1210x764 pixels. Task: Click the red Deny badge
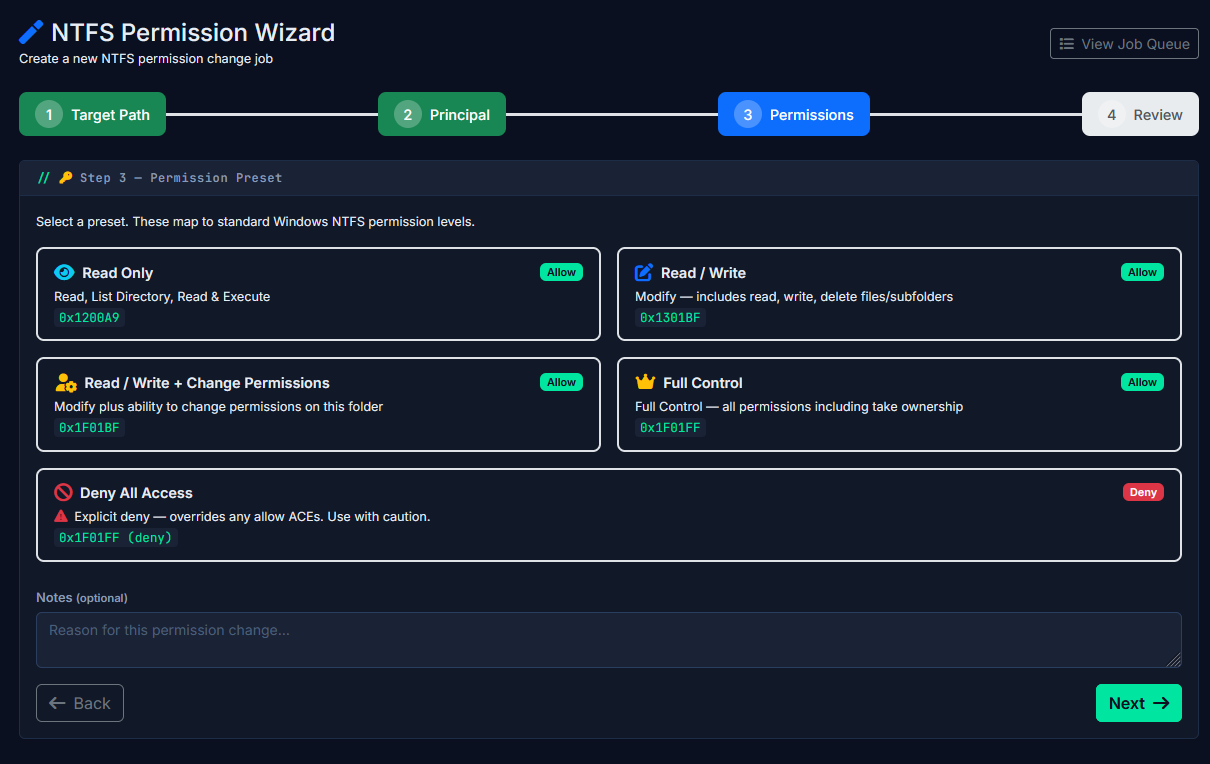[1143, 492]
